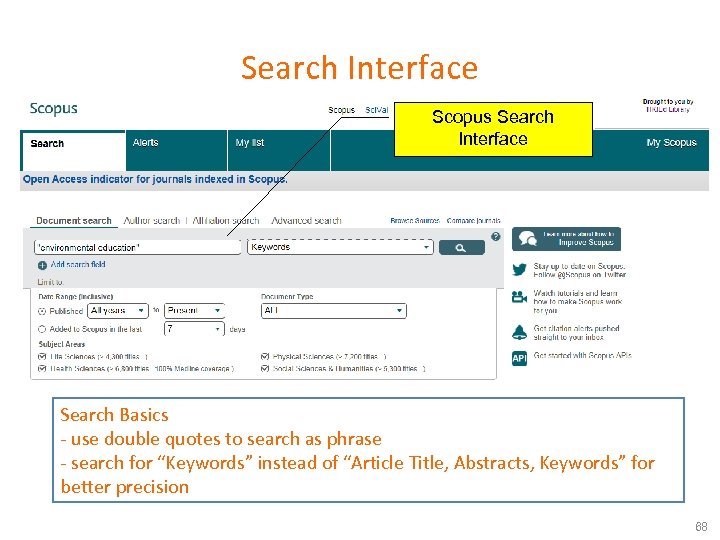Open the Keywords search field dropdown
This screenshot has width=720, height=540.
[340, 247]
